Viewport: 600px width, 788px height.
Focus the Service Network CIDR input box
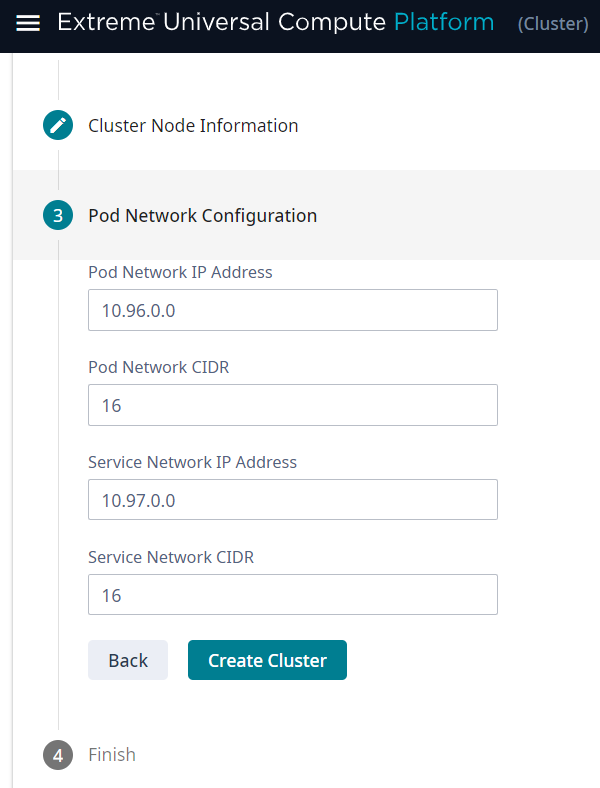[292, 595]
